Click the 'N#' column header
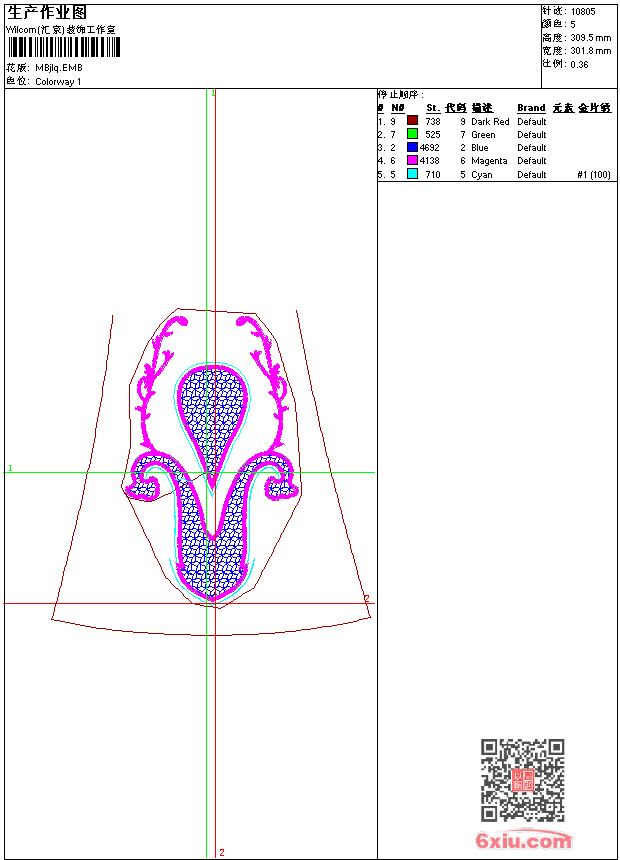 pyautogui.click(x=398, y=108)
